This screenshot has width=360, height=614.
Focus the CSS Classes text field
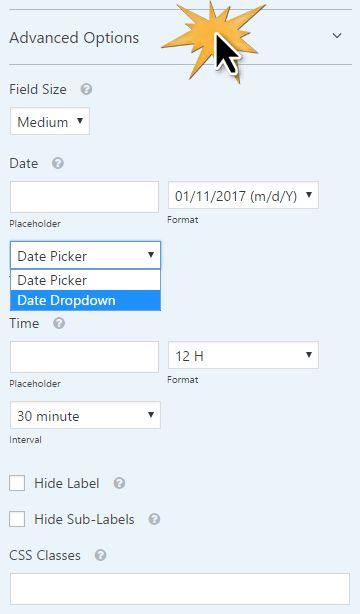[180, 589]
